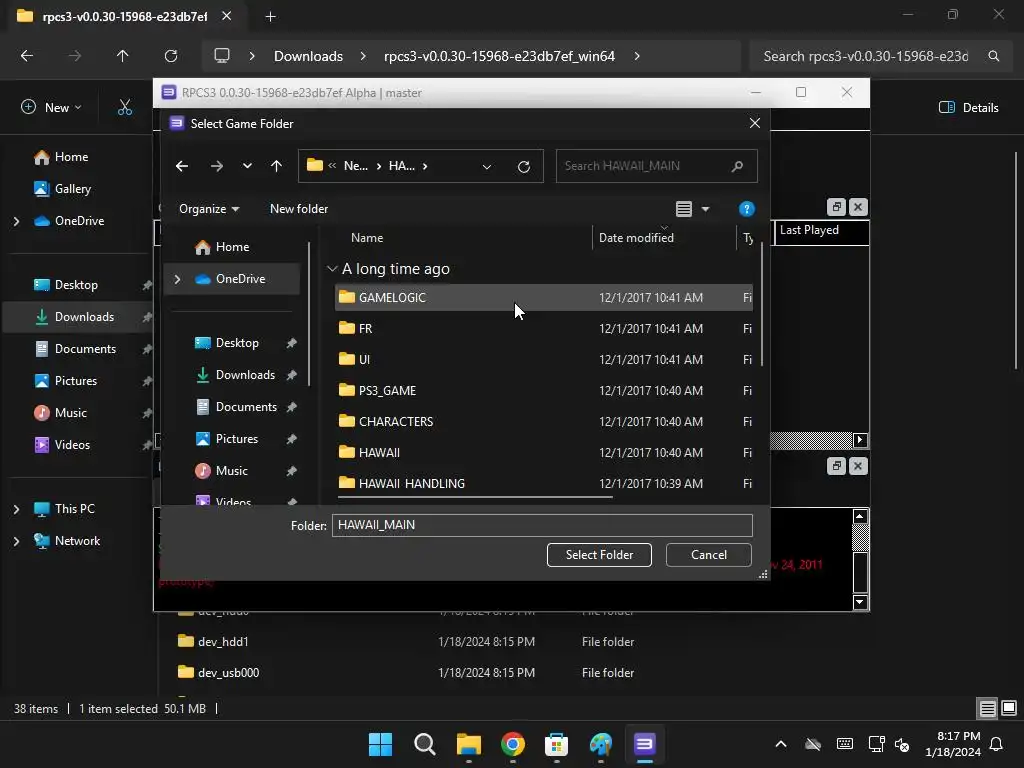Click New folder in dialog
1024x768 pixels.
pyautogui.click(x=299, y=209)
